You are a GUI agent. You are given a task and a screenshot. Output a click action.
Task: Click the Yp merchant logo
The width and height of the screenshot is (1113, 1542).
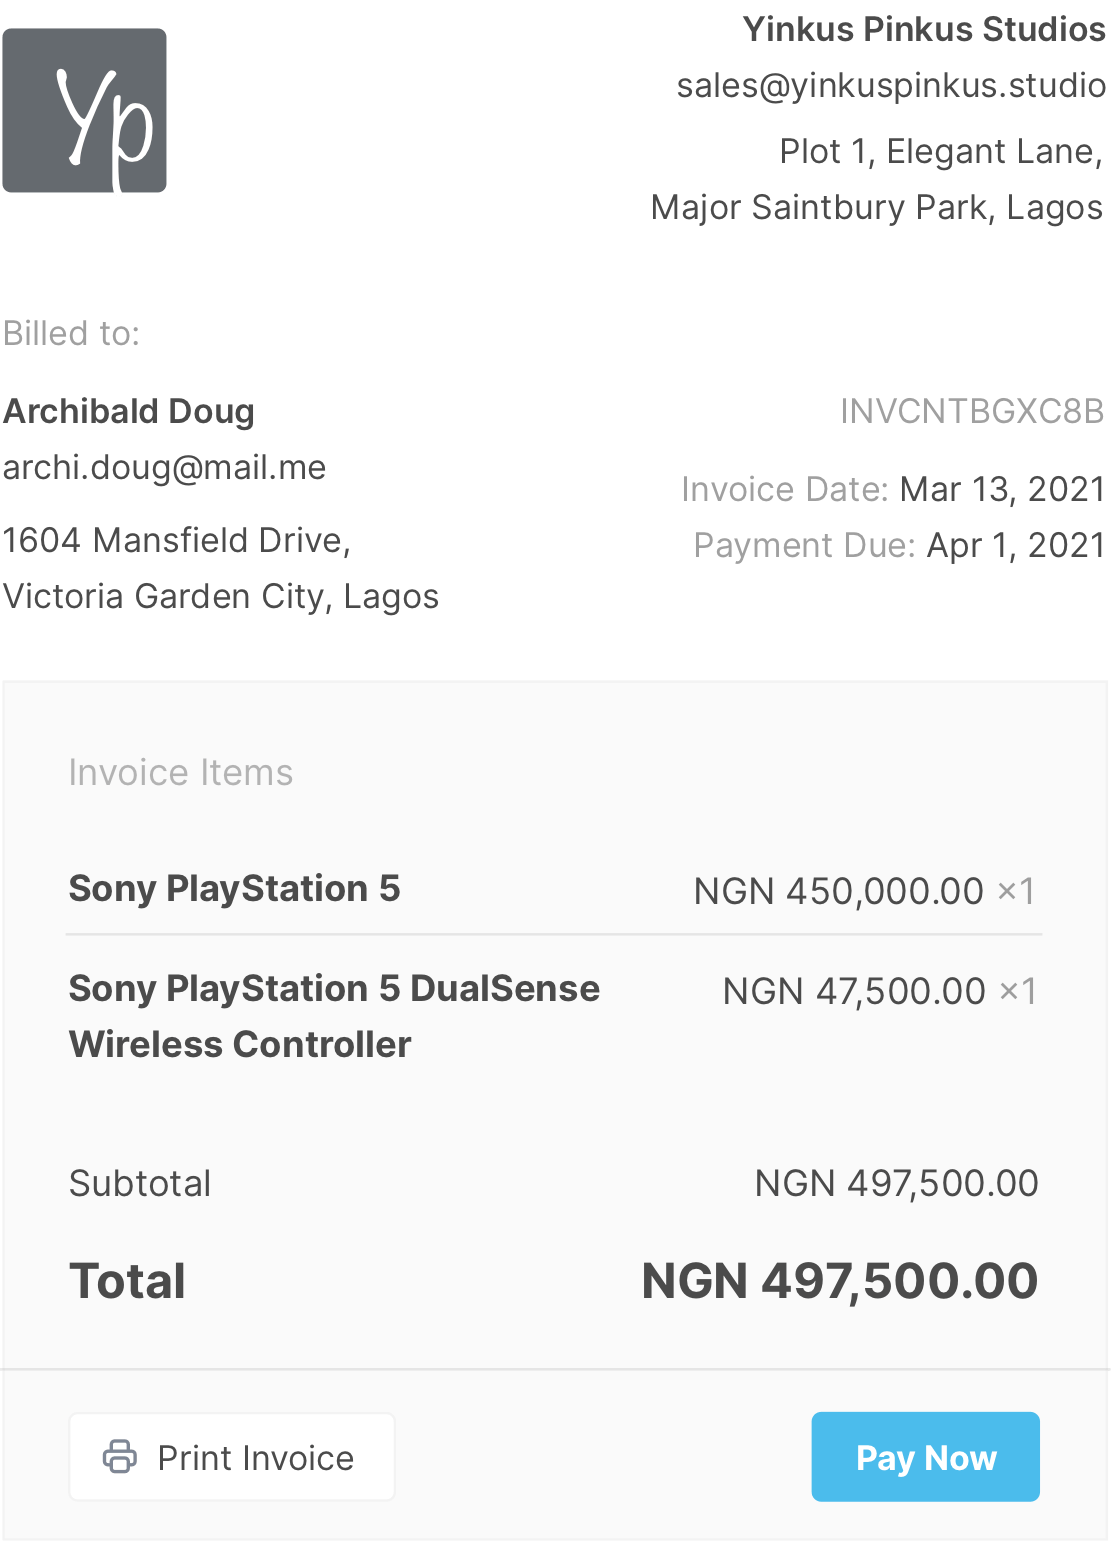pos(84,111)
